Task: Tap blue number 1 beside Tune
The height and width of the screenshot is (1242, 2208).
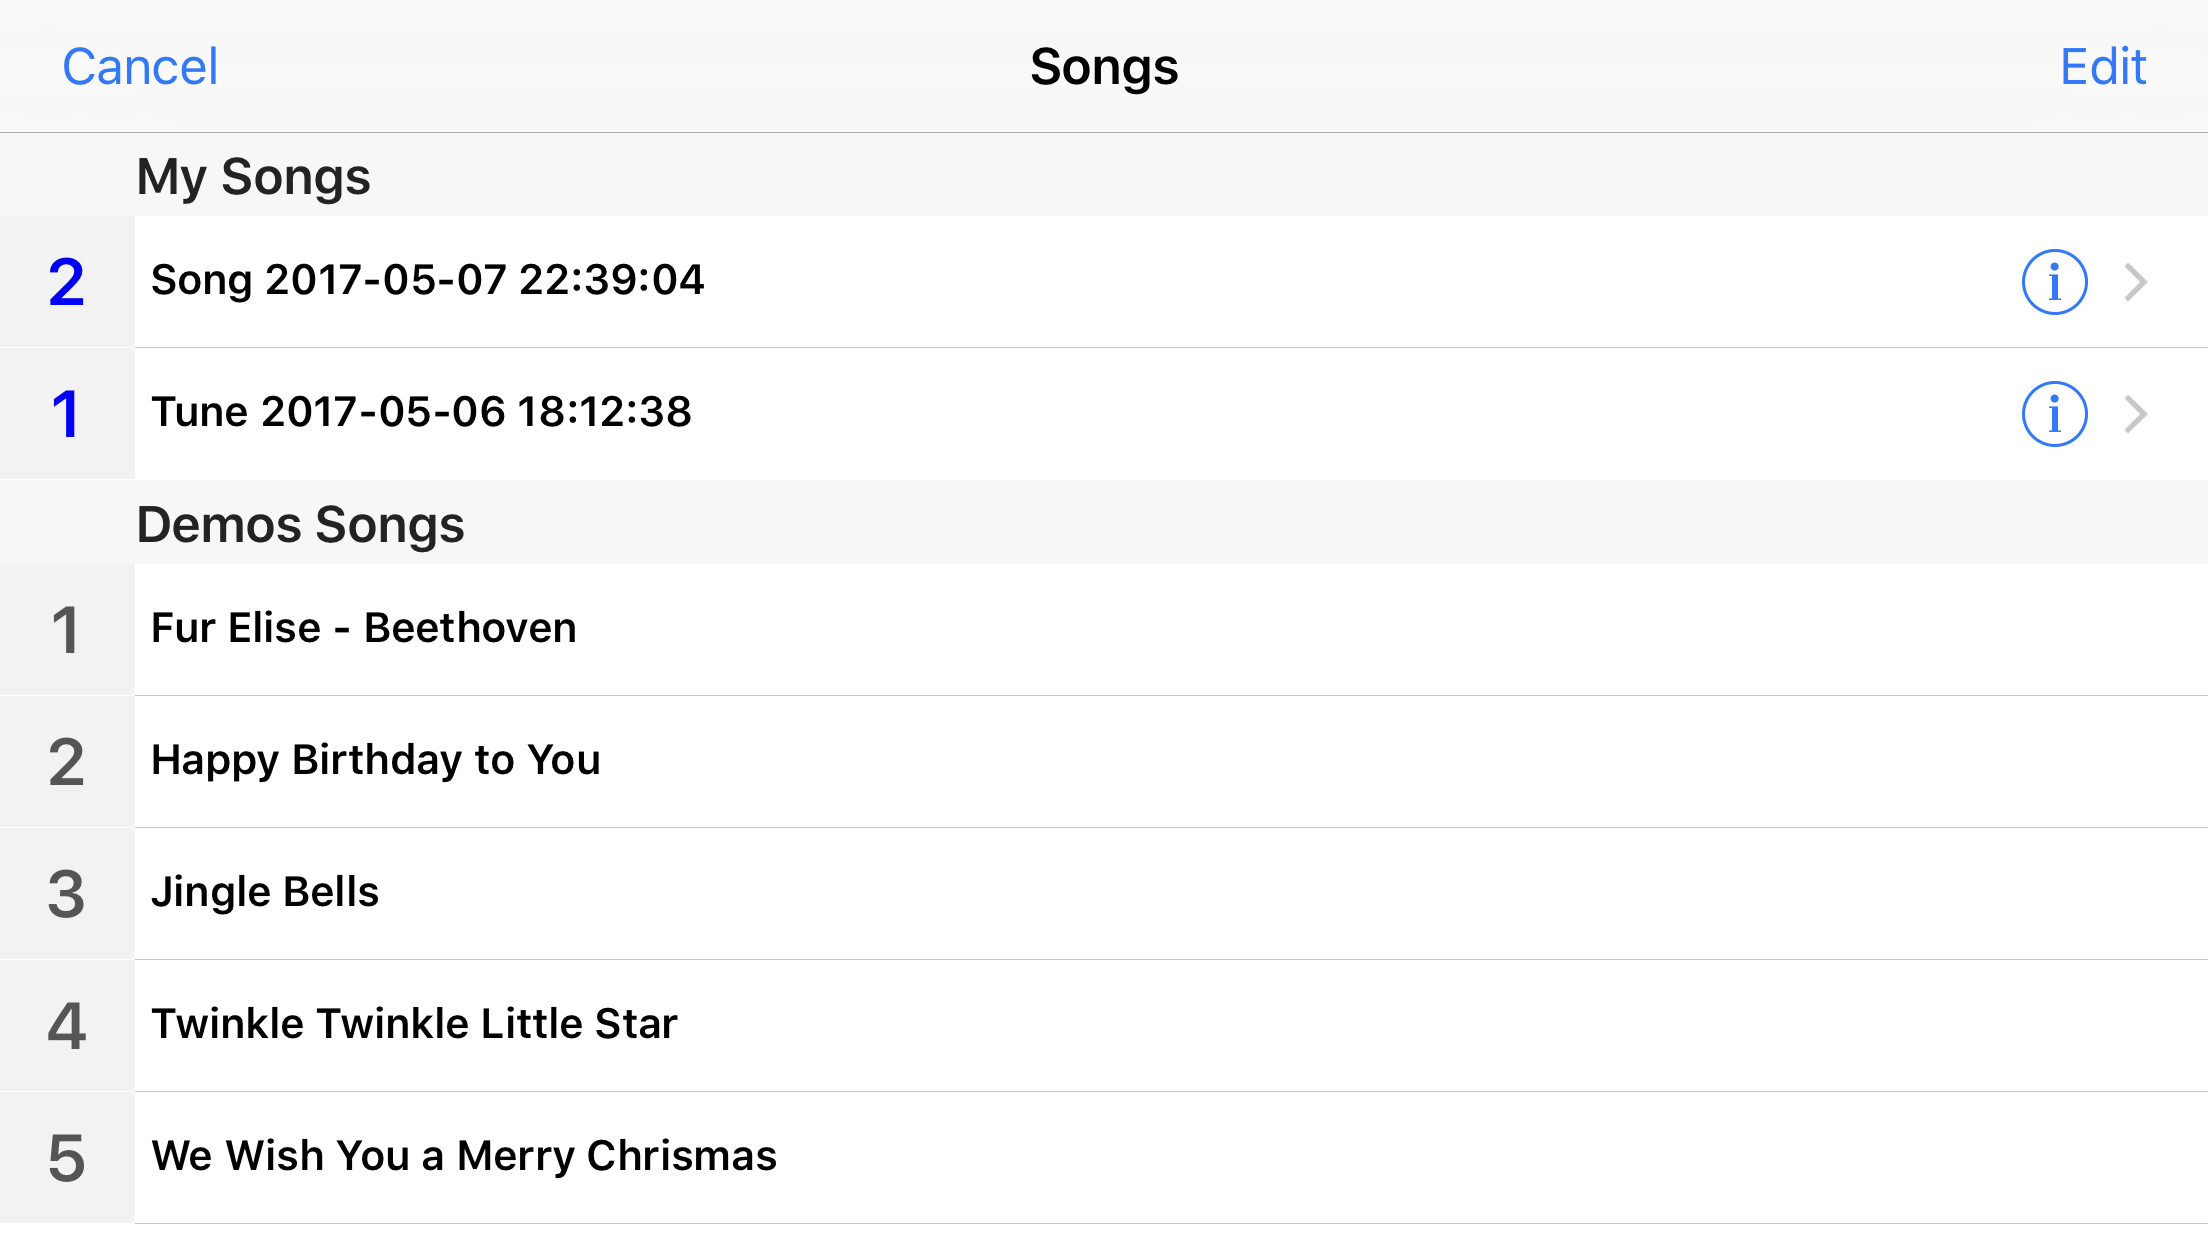Action: (66, 414)
